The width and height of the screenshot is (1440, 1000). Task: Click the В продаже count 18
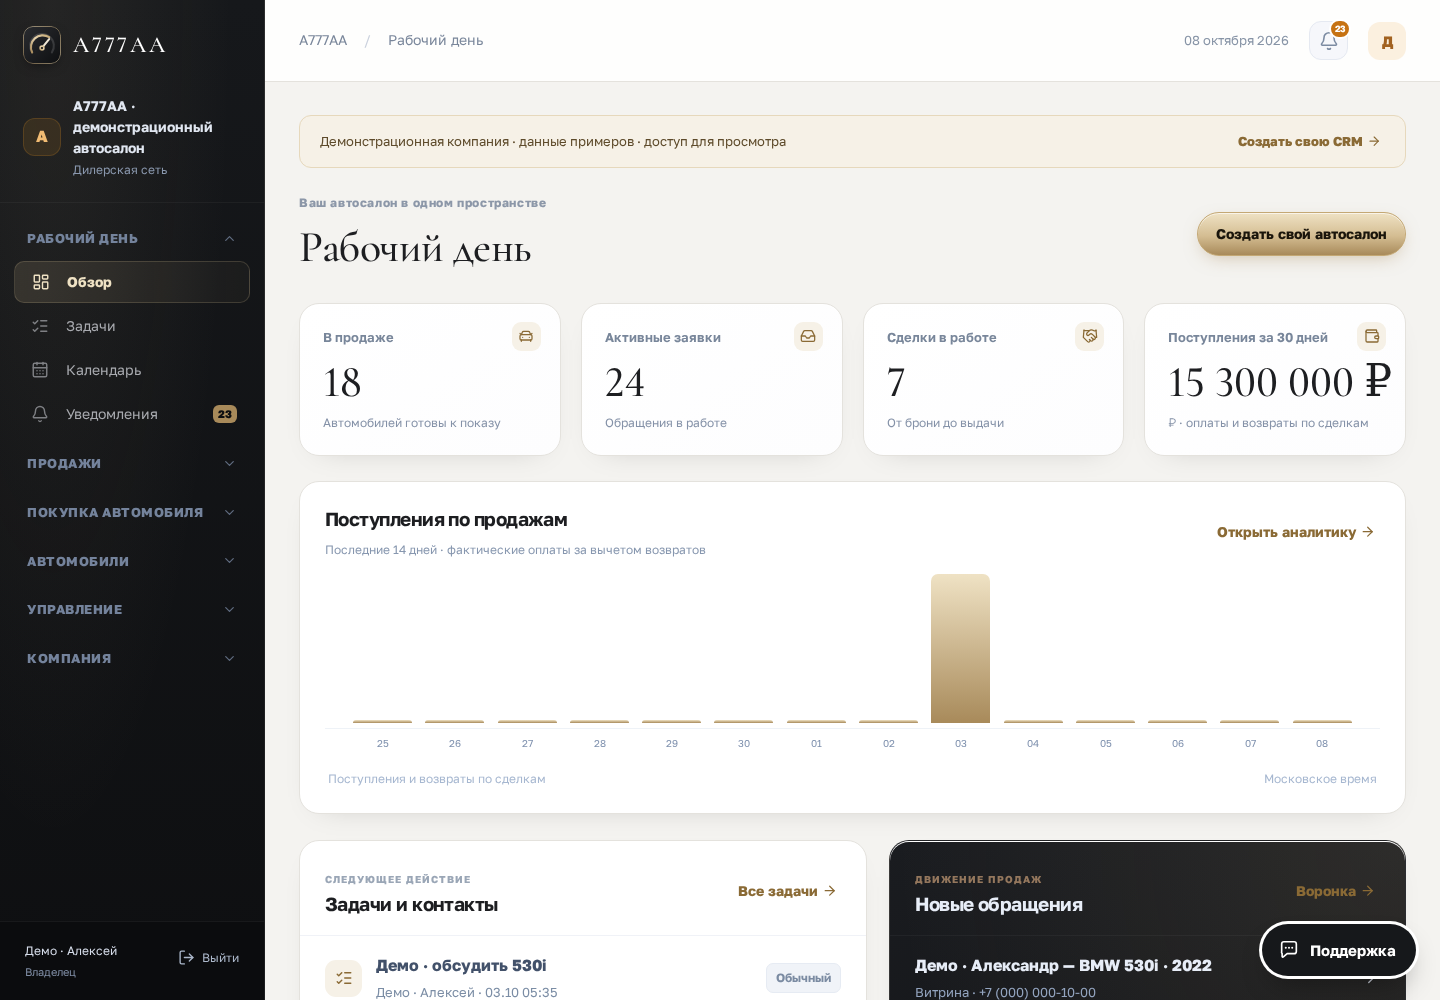pyautogui.click(x=342, y=382)
